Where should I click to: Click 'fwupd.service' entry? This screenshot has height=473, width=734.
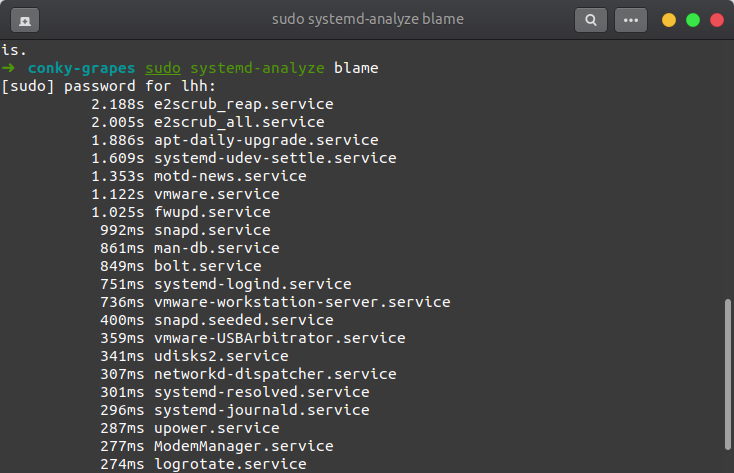(212, 212)
